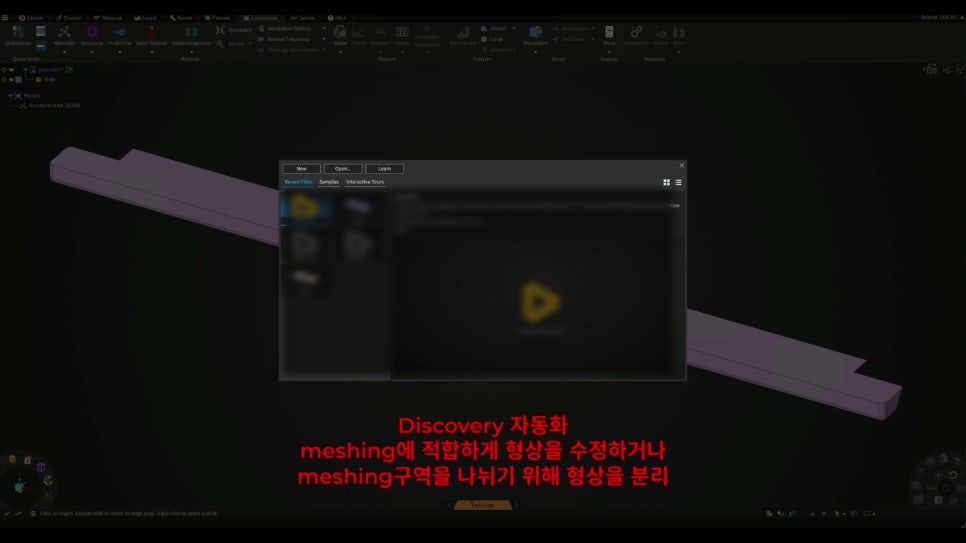Click the Open... button in the welcome dialog
Screen dimensions: 966x543
(x=343, y=168)
